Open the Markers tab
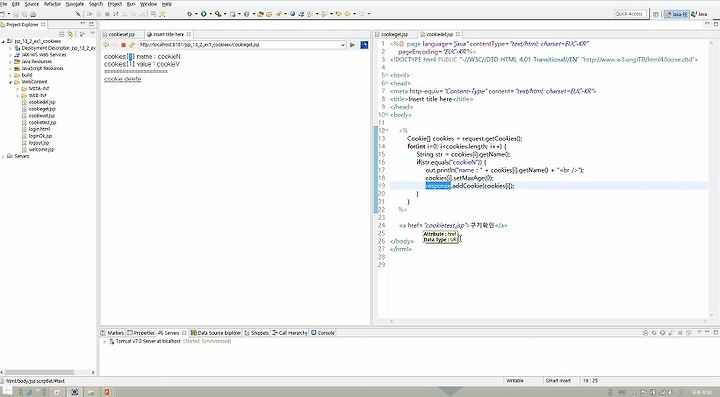Viewport: 720px width, 397px height. click(x=112, y=333)
